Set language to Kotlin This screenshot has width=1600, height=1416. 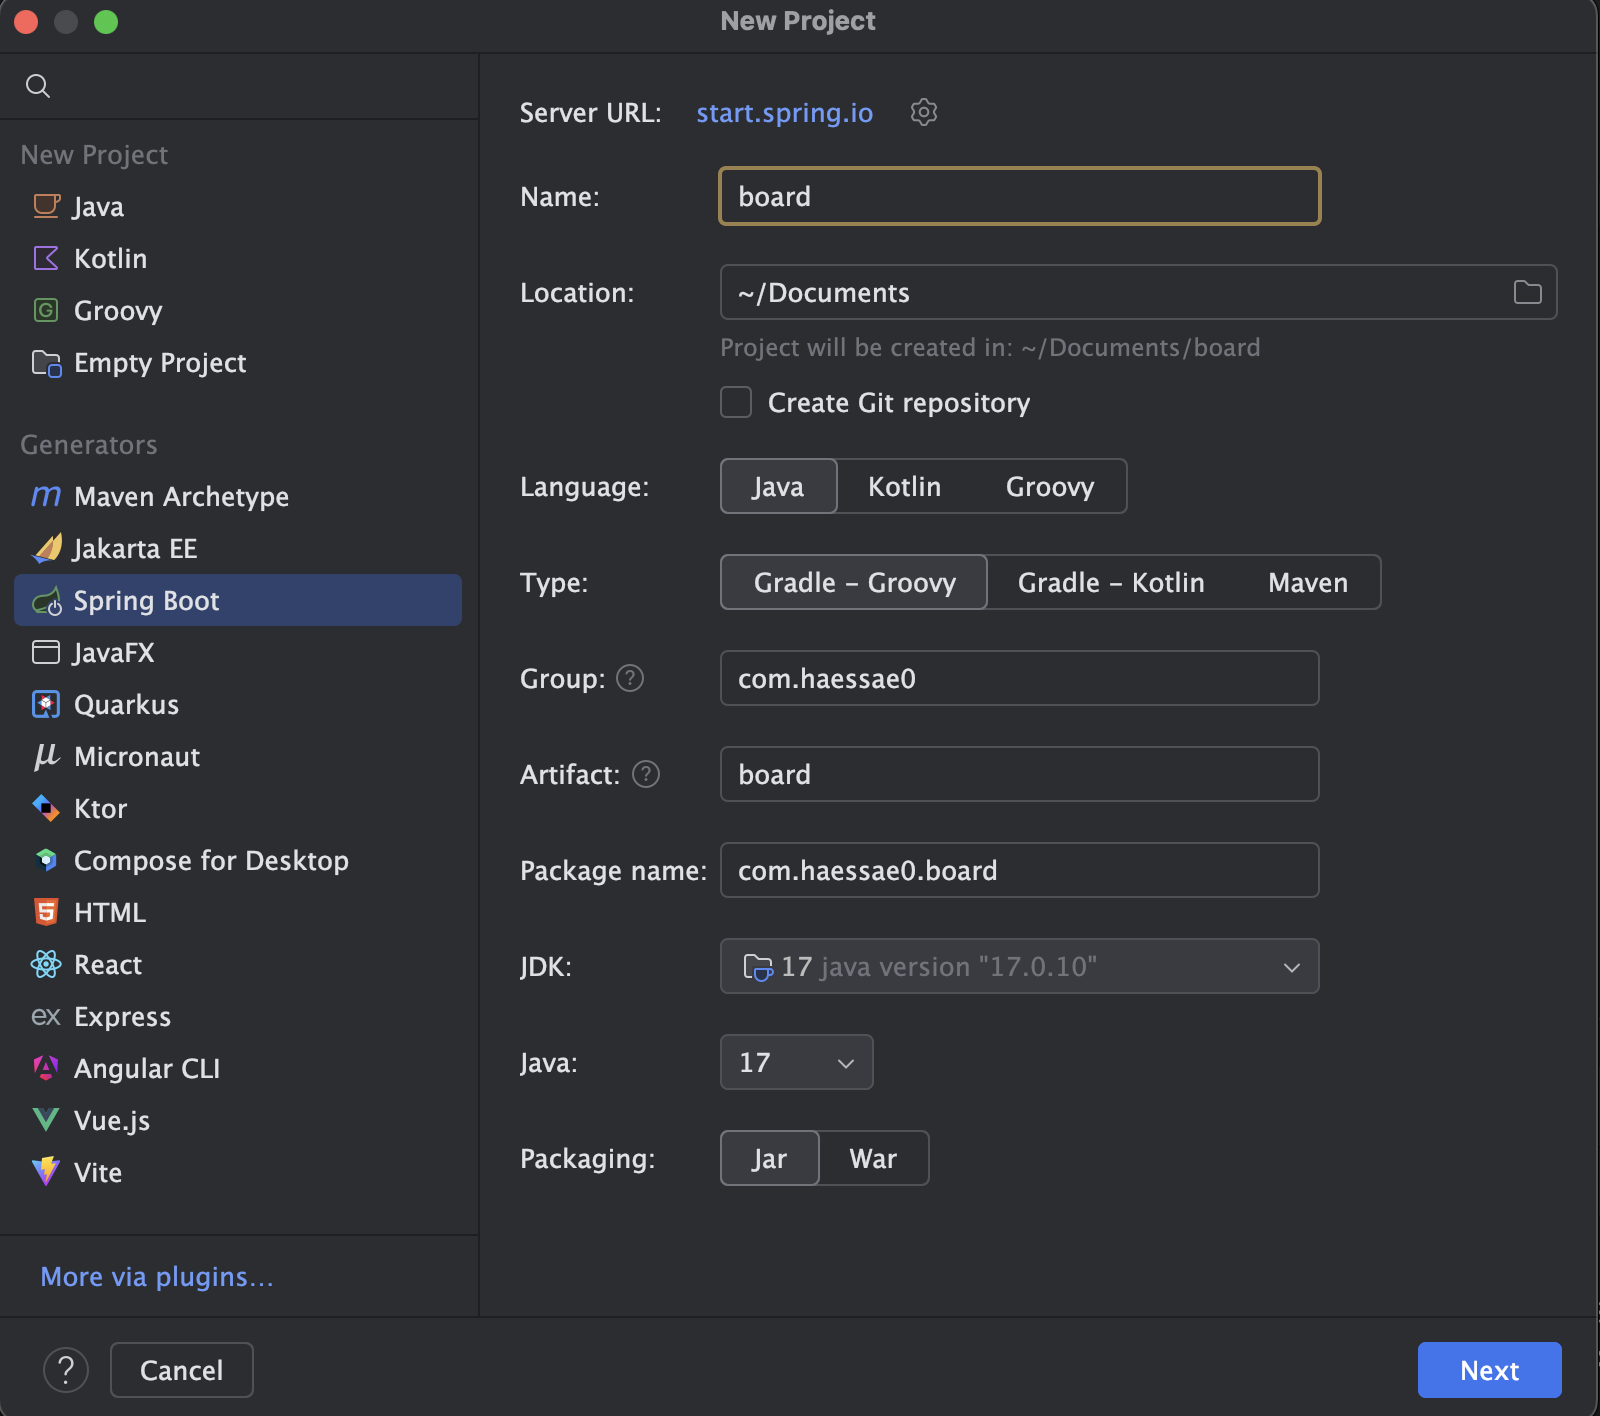904,486
